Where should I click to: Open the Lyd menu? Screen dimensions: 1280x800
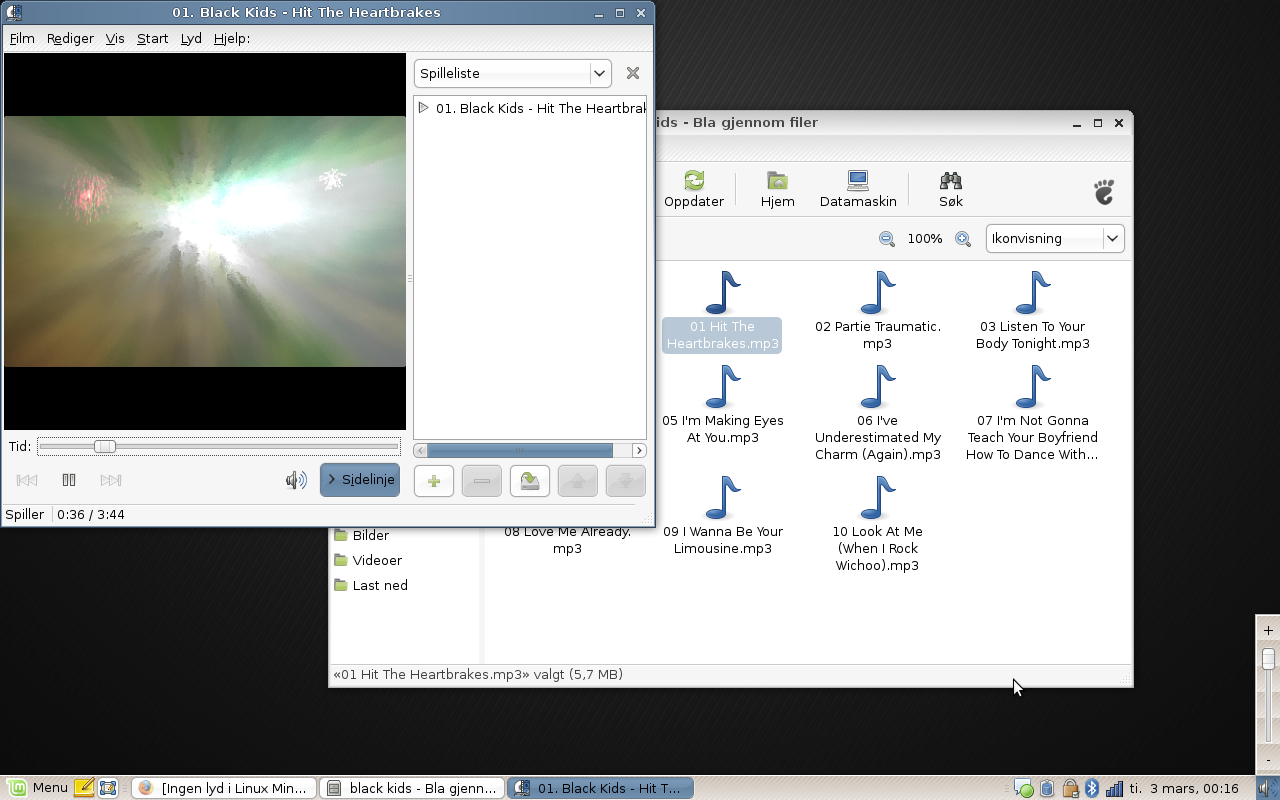191,38
